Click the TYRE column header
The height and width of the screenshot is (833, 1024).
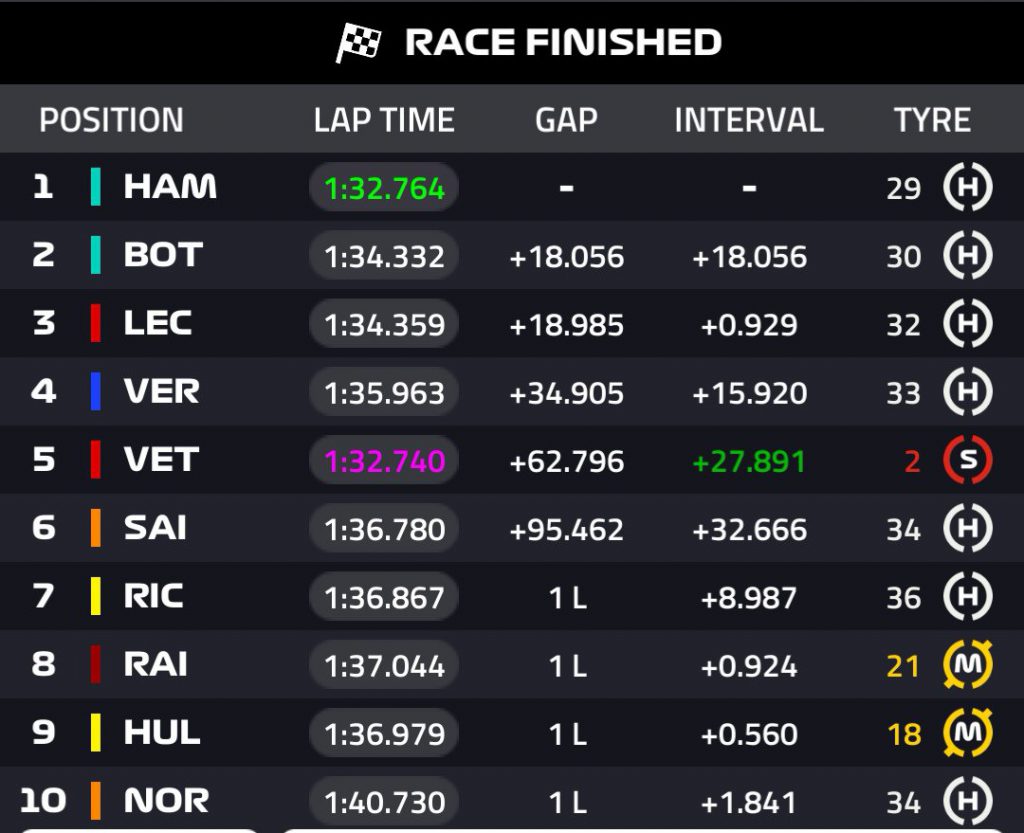[x=932, y=120]
